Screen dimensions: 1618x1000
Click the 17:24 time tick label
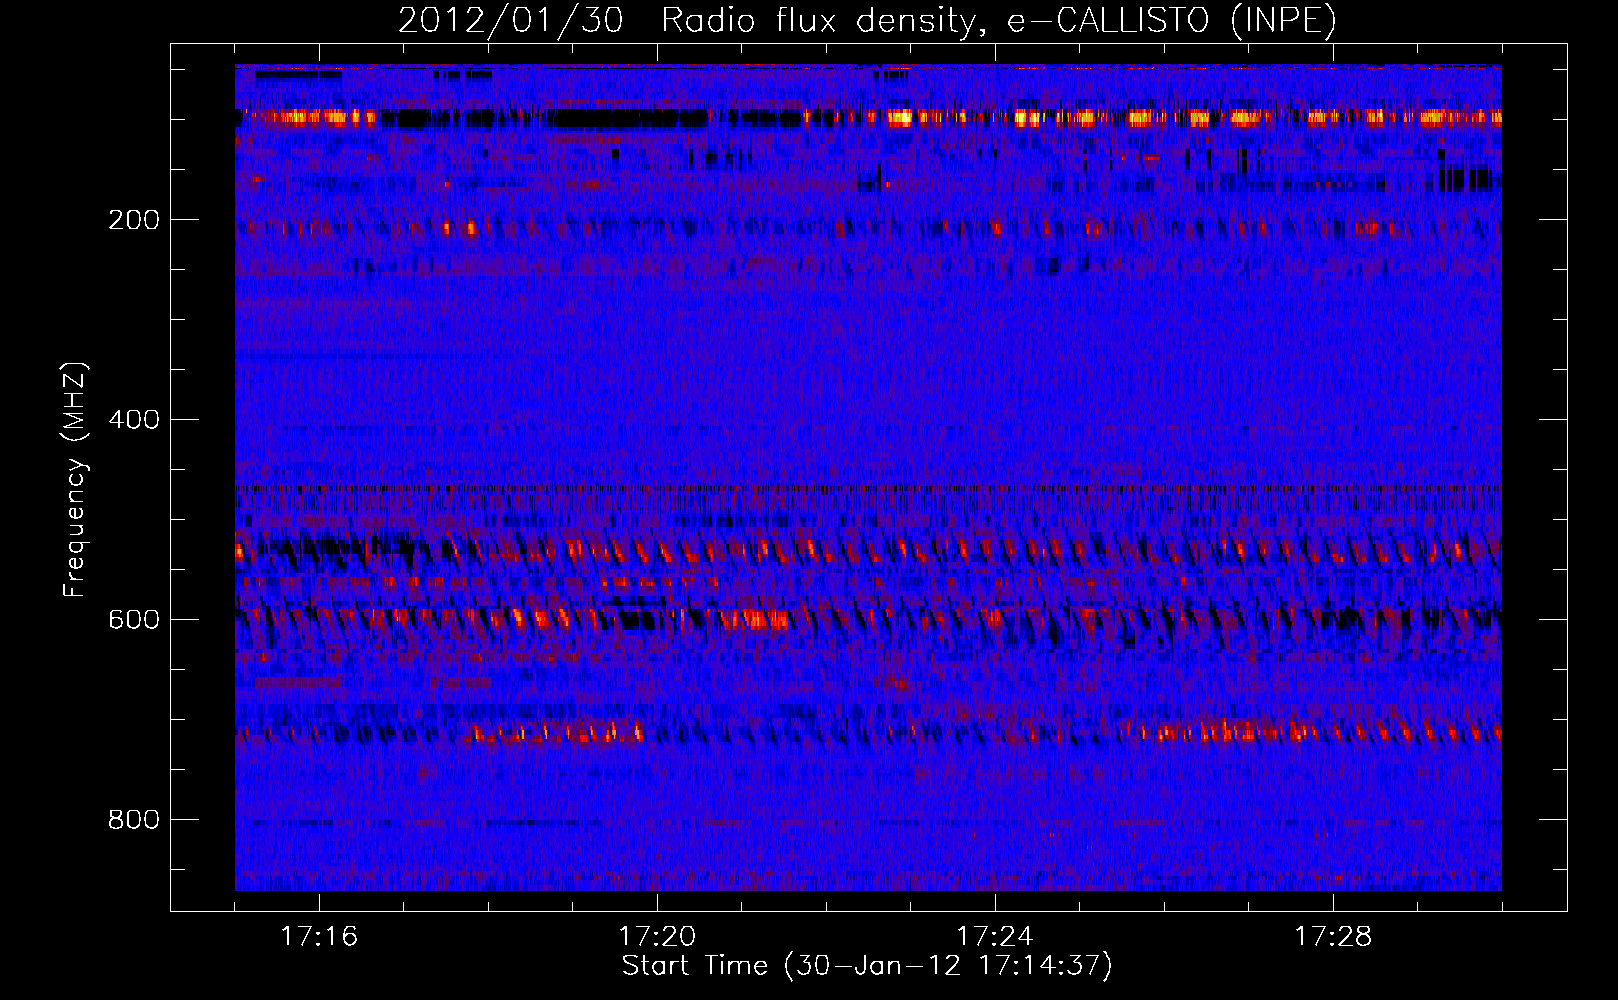995,937
